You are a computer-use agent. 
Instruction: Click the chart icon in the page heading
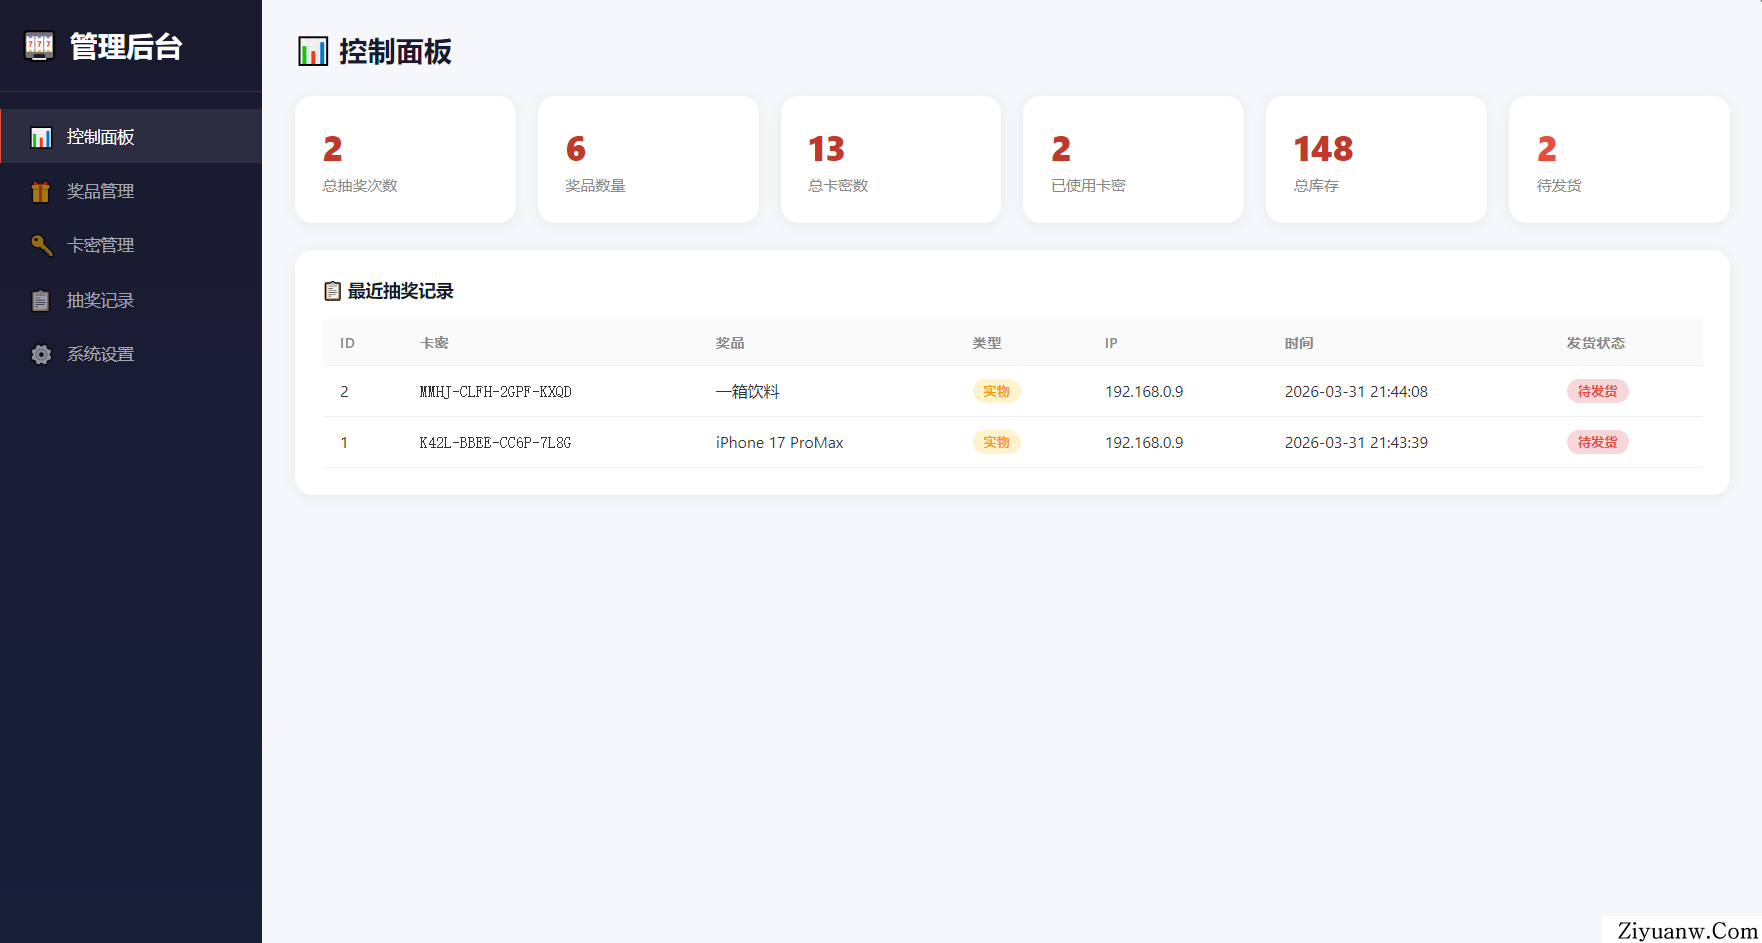313,51
